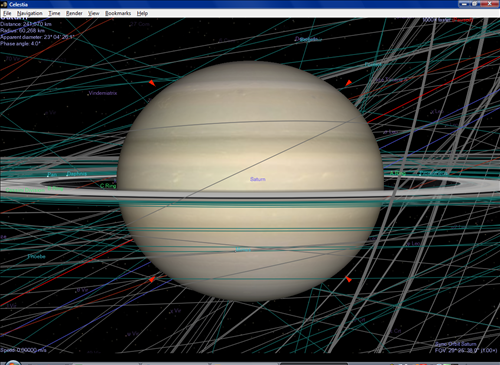Open the File menu
Image resolution: width=500 pixels, height=365 pixels.
coord(7,13)
